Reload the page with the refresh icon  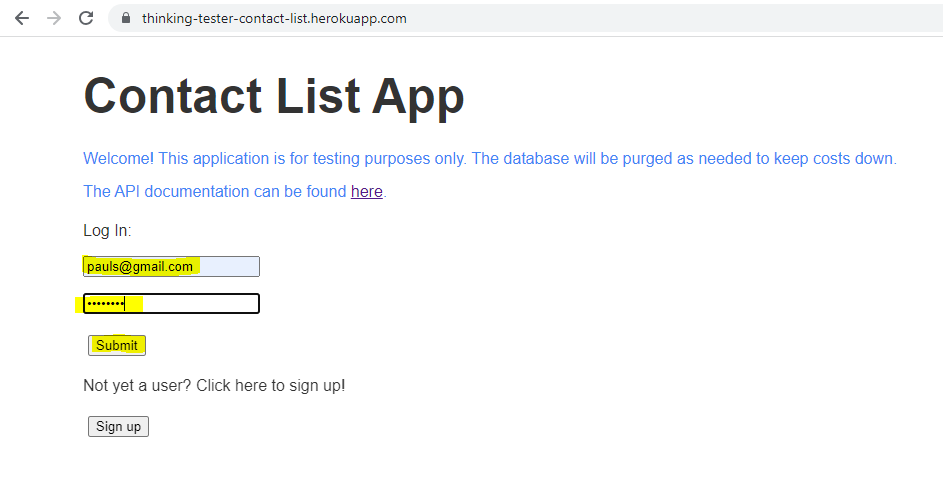click(x=86, y=18)
